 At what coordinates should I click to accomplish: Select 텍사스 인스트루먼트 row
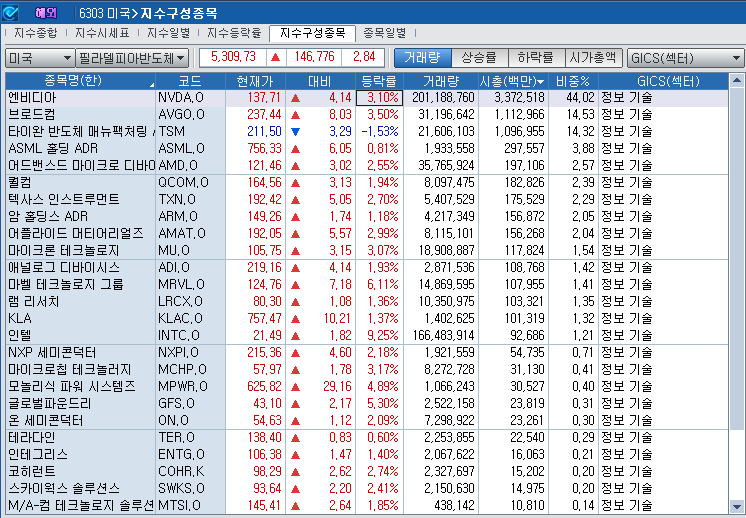pyautogui.click(x=366, y=199)
